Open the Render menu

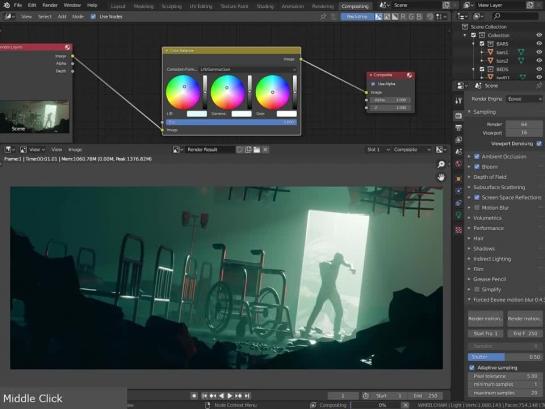click(x=50, y=5)
